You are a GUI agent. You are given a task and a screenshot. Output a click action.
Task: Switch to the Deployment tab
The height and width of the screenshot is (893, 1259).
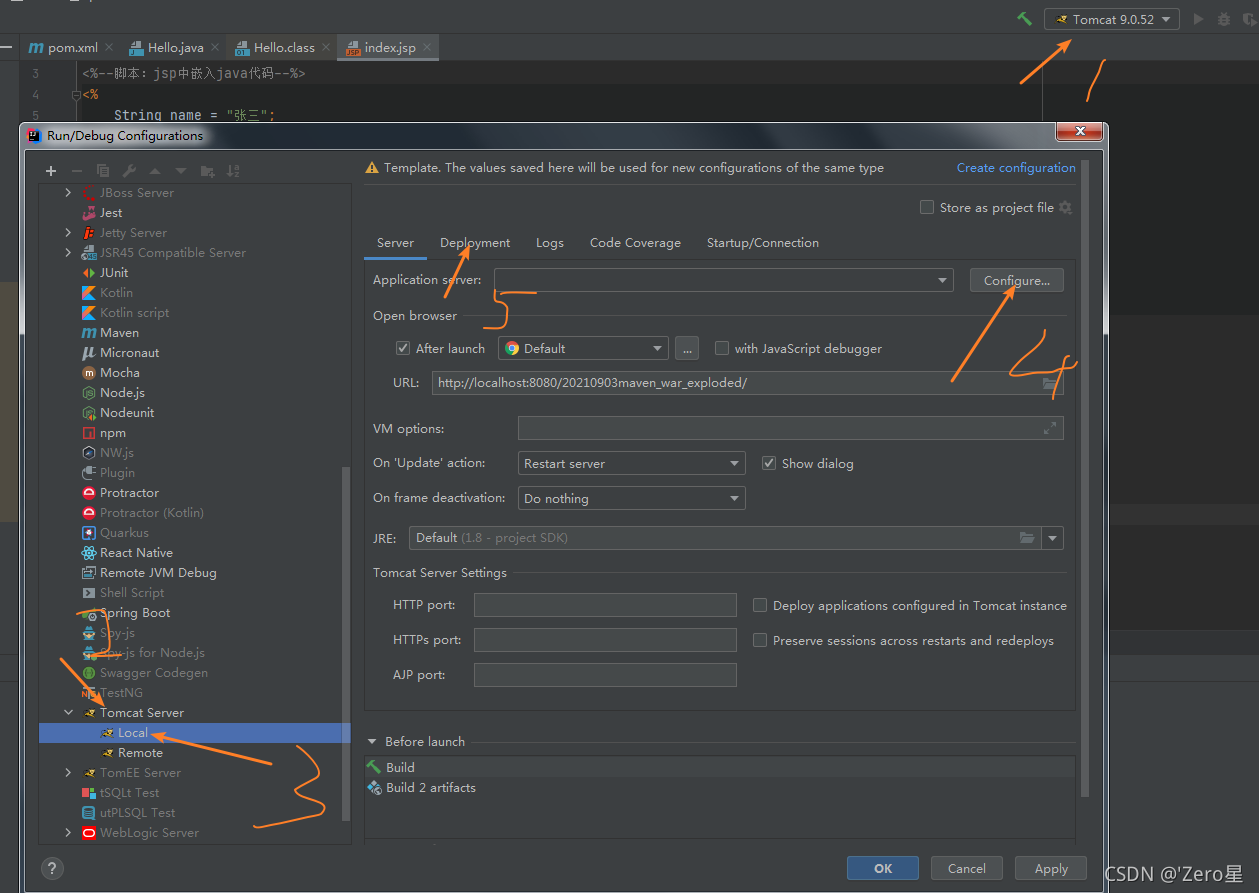[x=475, y=243]
